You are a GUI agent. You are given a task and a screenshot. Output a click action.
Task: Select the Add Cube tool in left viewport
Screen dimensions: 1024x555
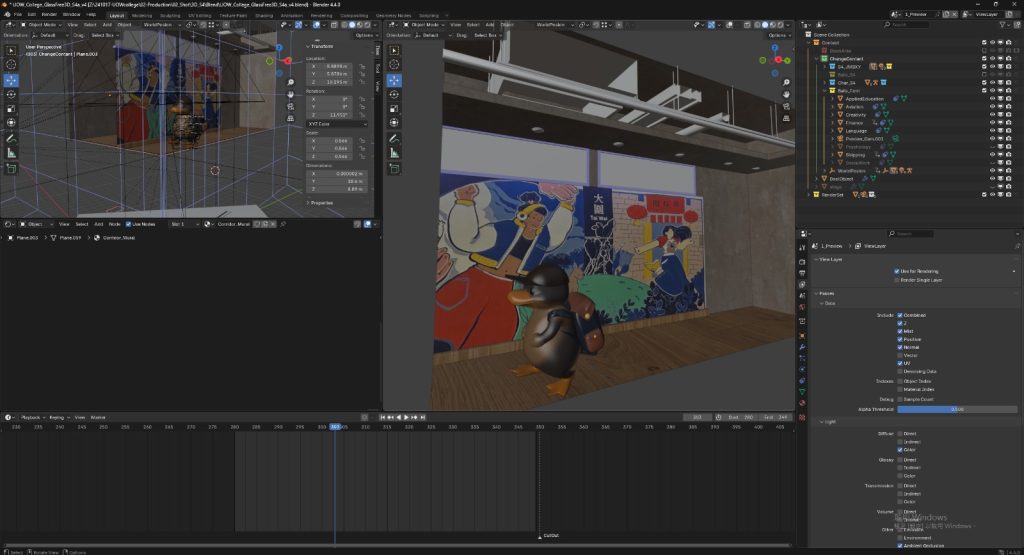pos(11,168)
